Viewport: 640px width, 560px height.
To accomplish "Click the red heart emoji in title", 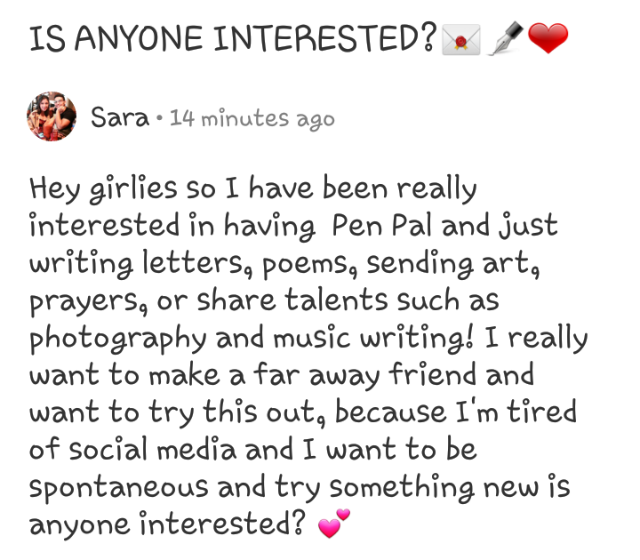I will [548, 38].
